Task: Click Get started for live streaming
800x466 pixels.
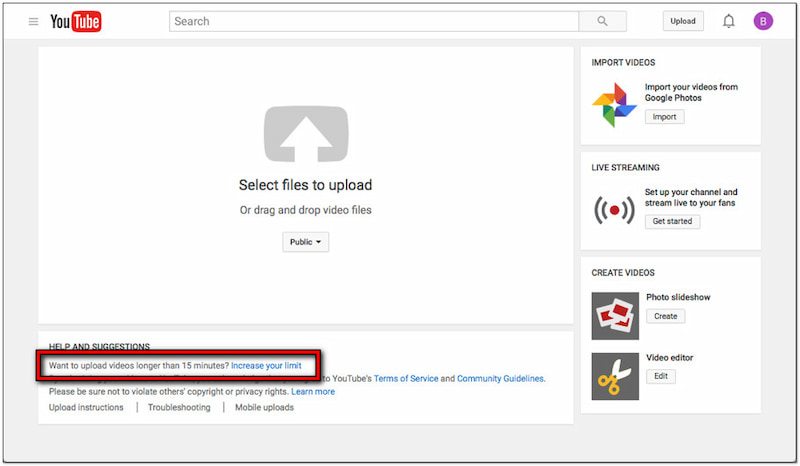Action: (x=672, y=221)
